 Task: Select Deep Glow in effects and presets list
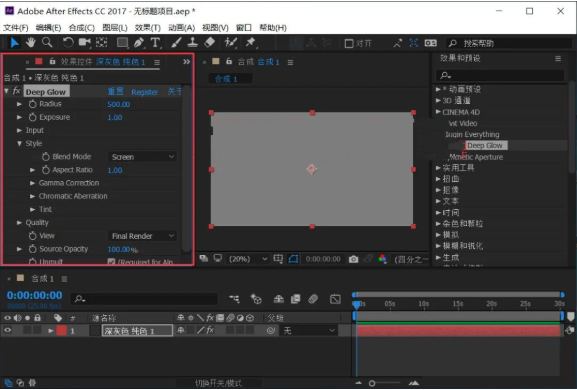point(485,145)
